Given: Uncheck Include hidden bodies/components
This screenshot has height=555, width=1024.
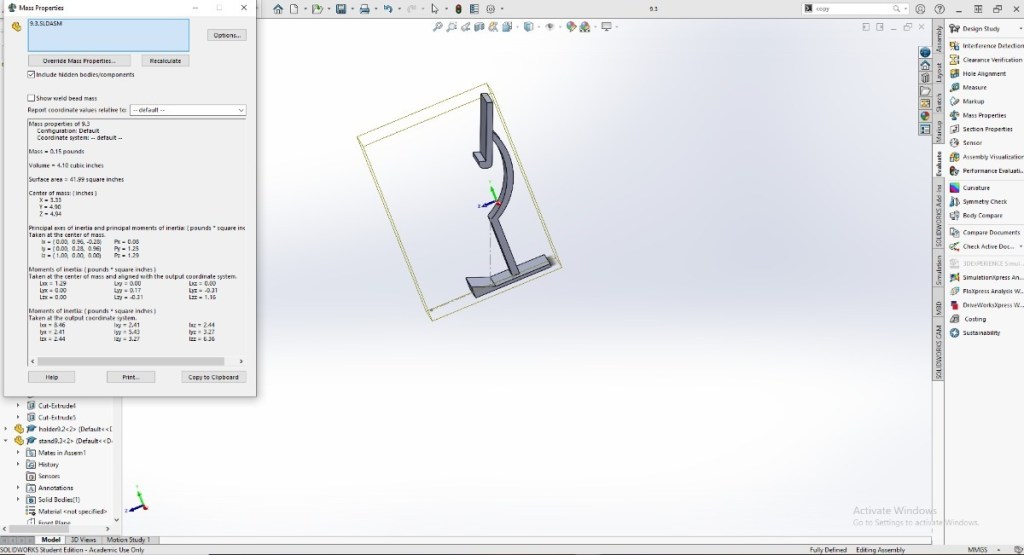Looking at the screenshot, I should (x=32, y=74).
